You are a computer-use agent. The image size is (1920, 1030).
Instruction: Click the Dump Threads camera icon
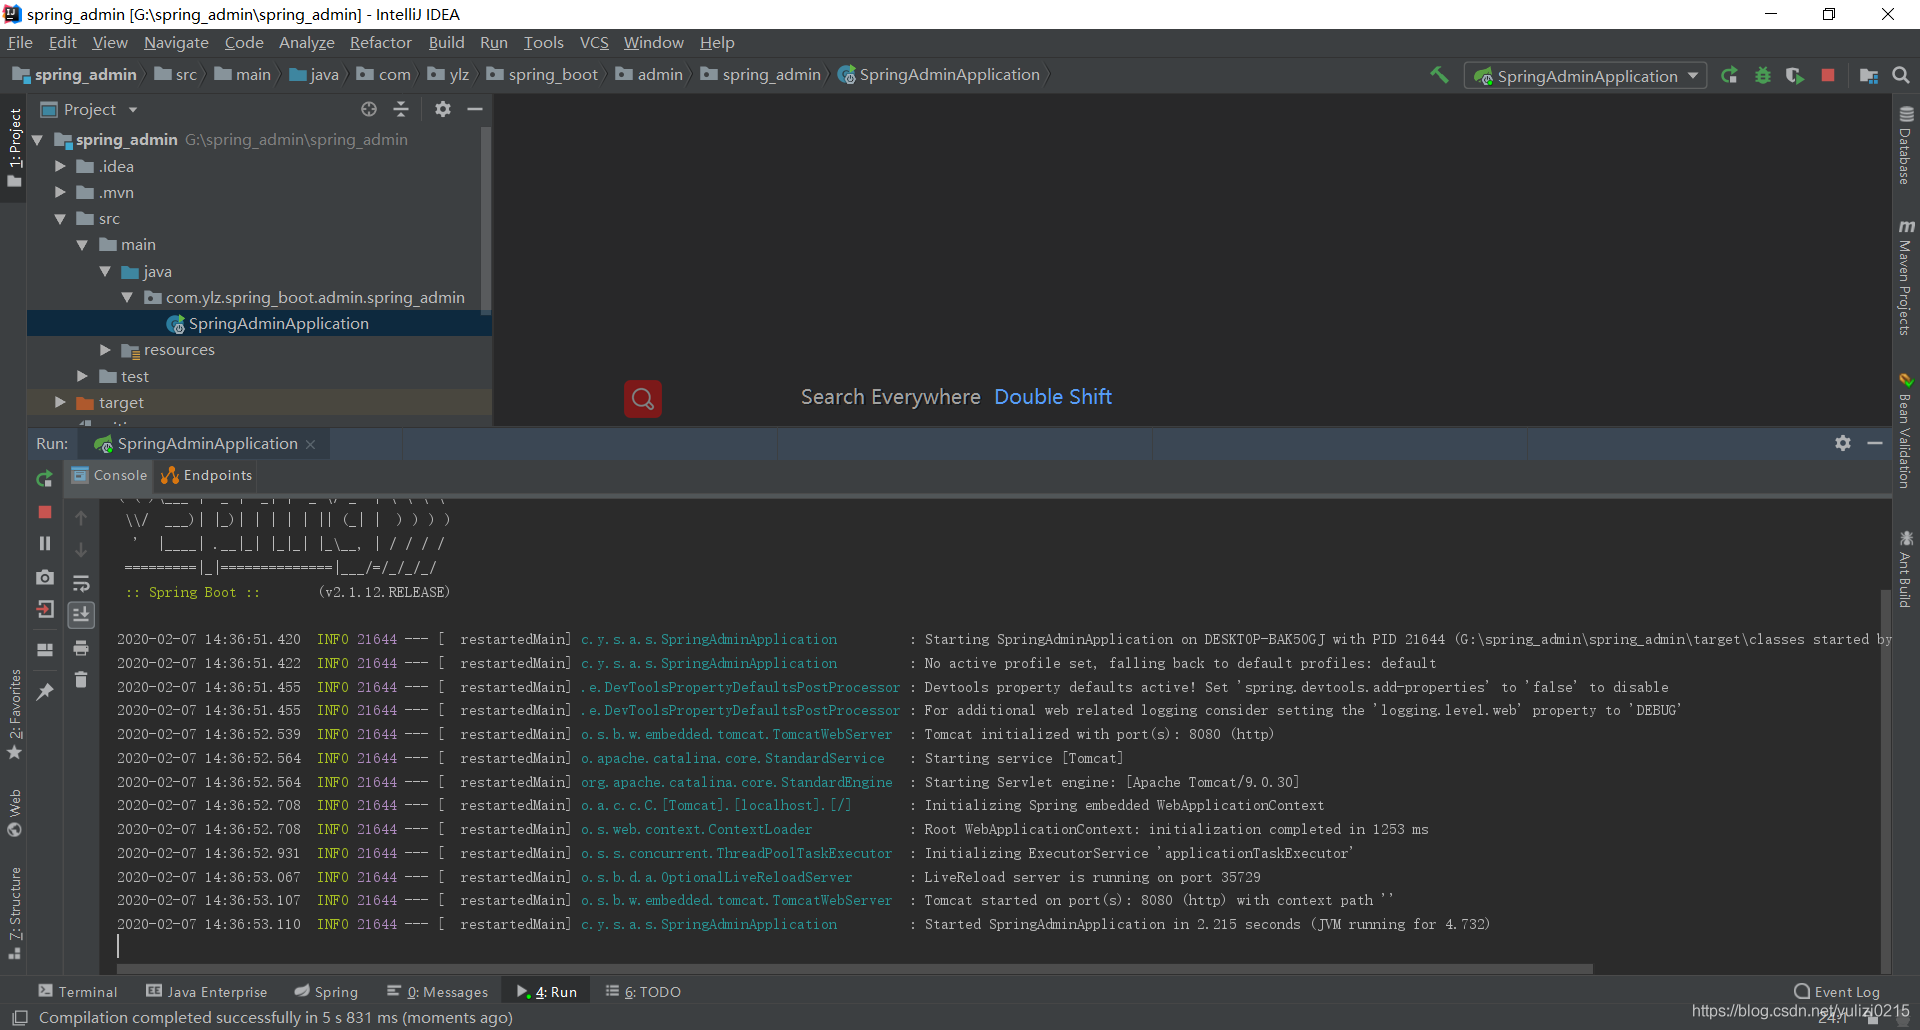click(45, 577)
